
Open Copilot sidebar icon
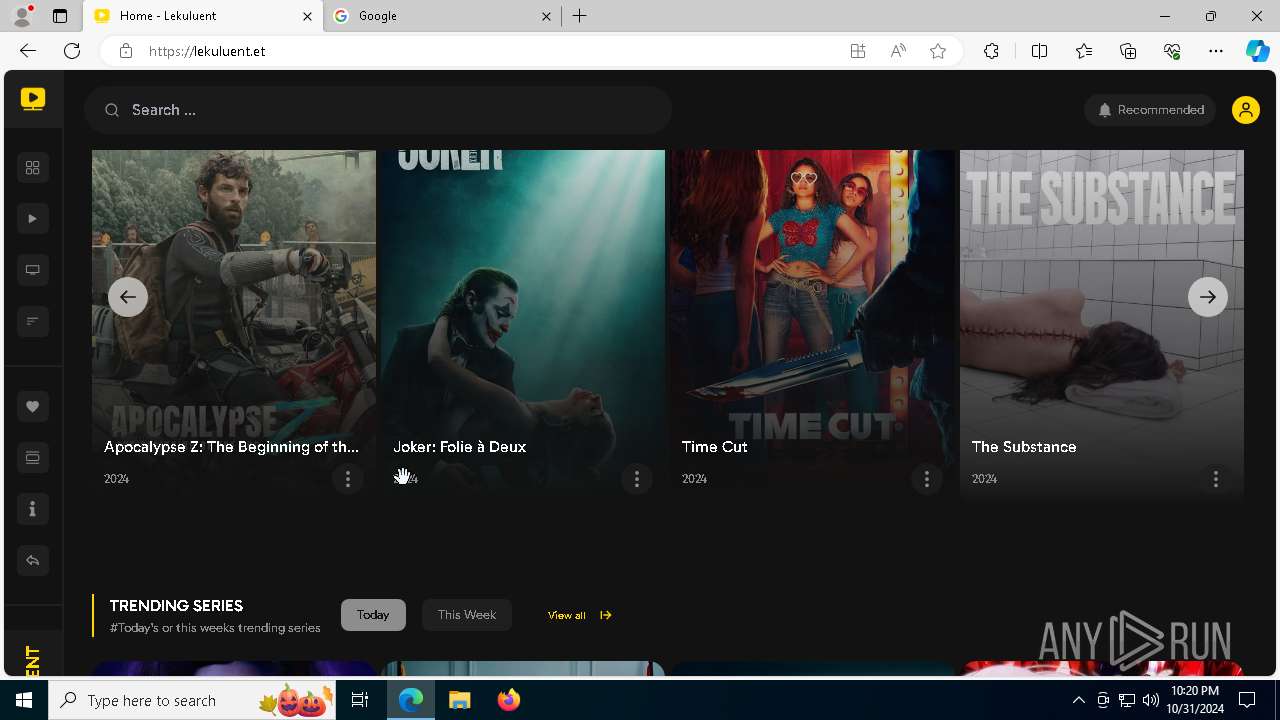click(1257, 51)
